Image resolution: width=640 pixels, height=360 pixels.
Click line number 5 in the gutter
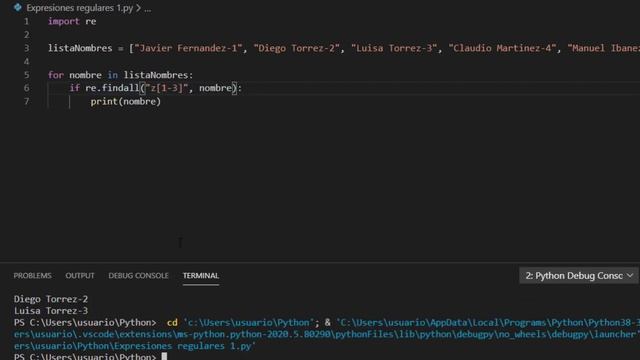pos(27,75)
